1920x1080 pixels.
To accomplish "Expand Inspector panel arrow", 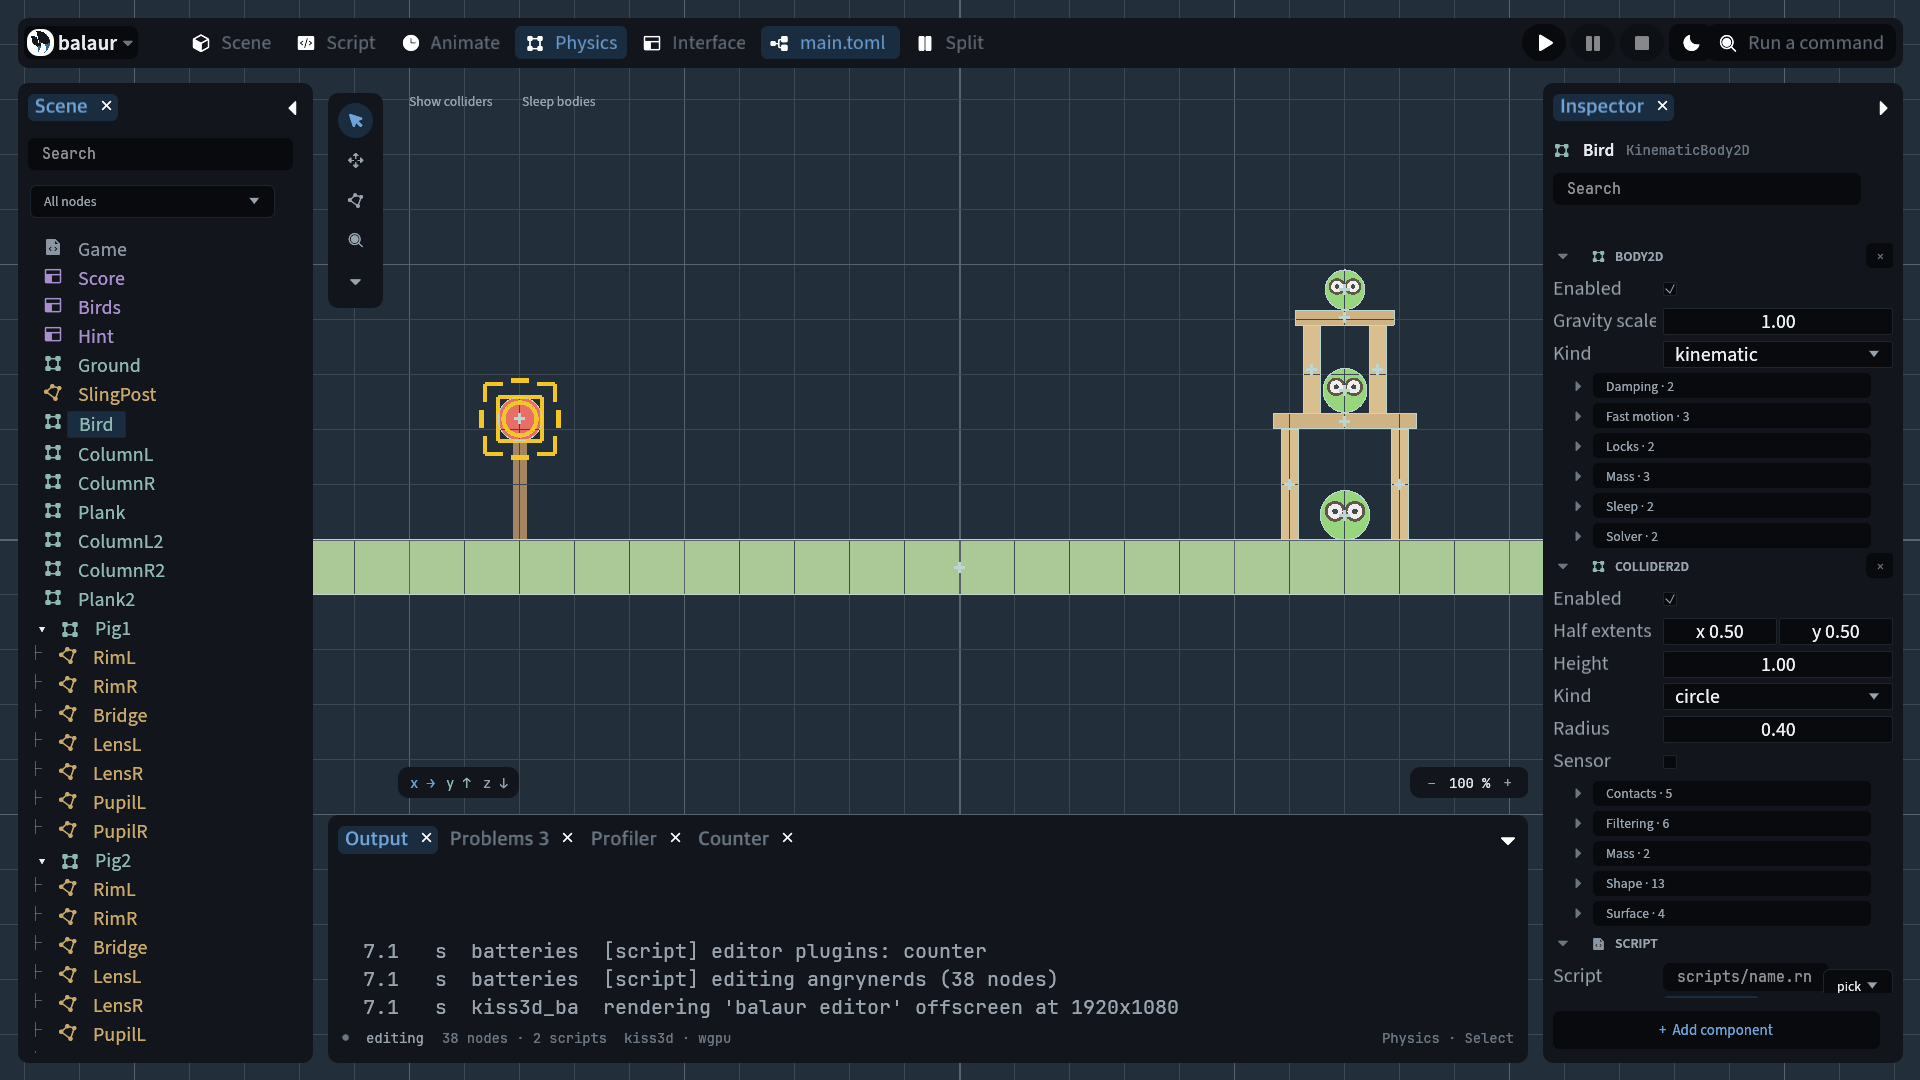I will pyautogui.click(x=1883, y=108).
